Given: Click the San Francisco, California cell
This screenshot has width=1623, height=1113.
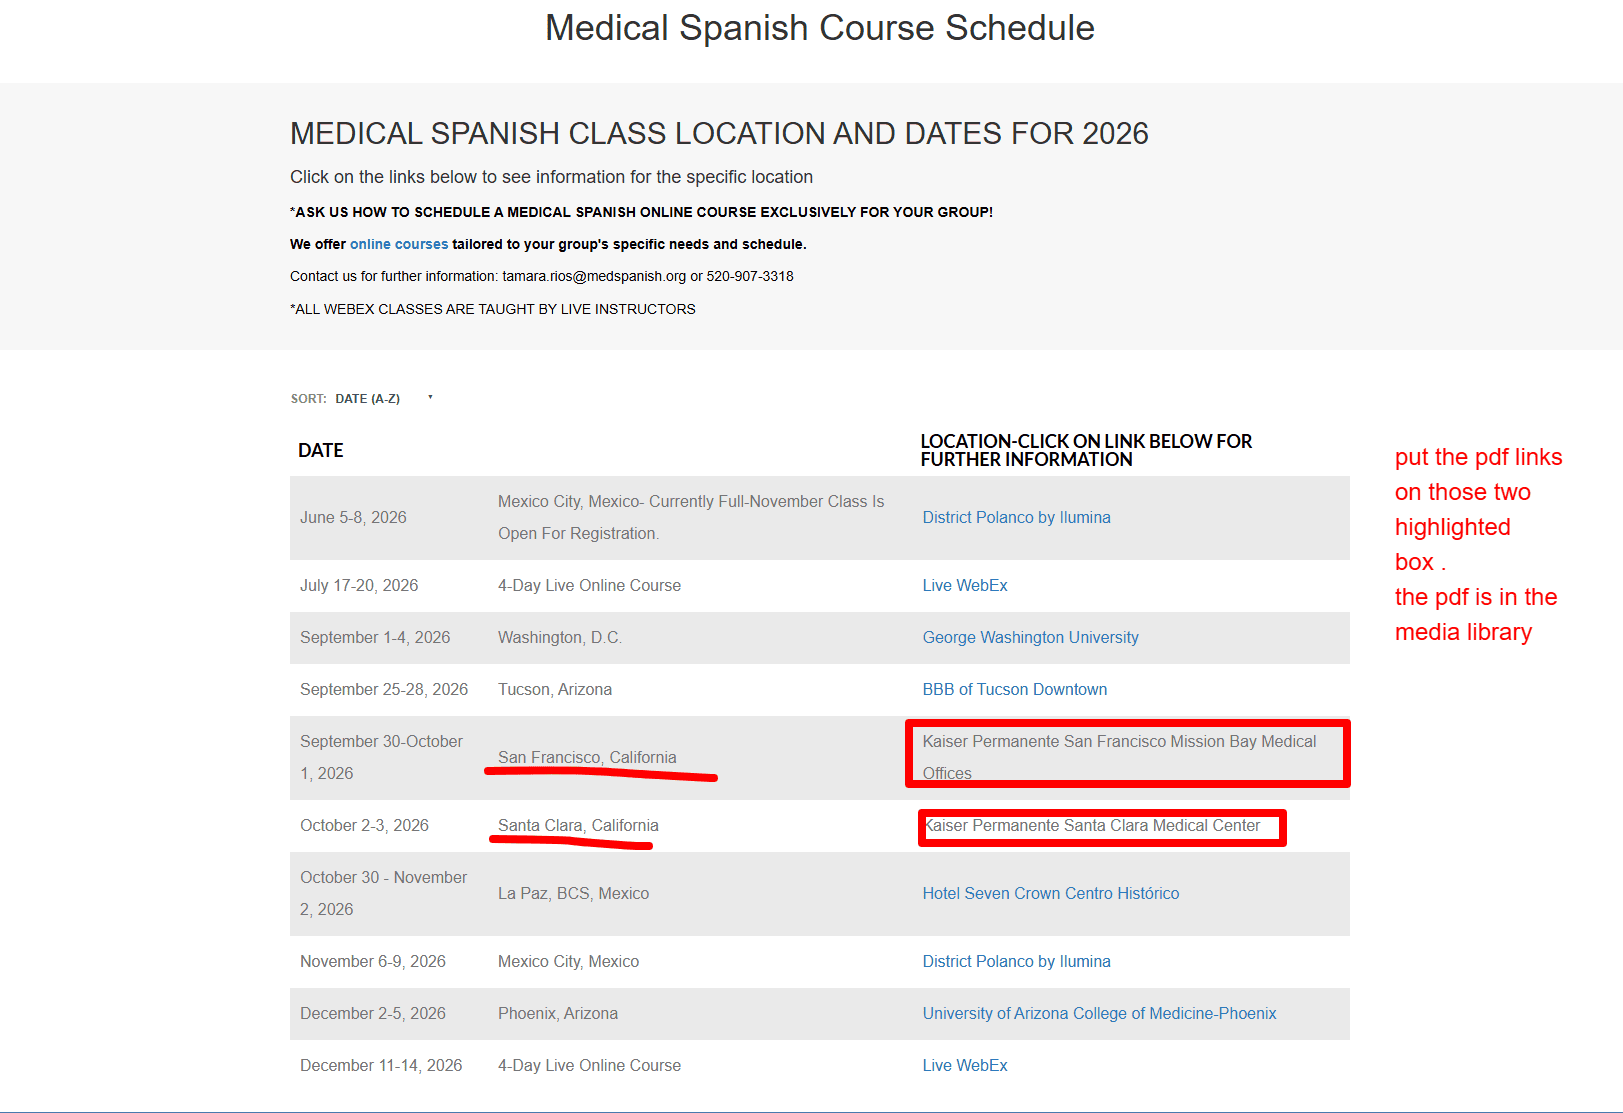Looking at the screenshot, I should point(587,757).
